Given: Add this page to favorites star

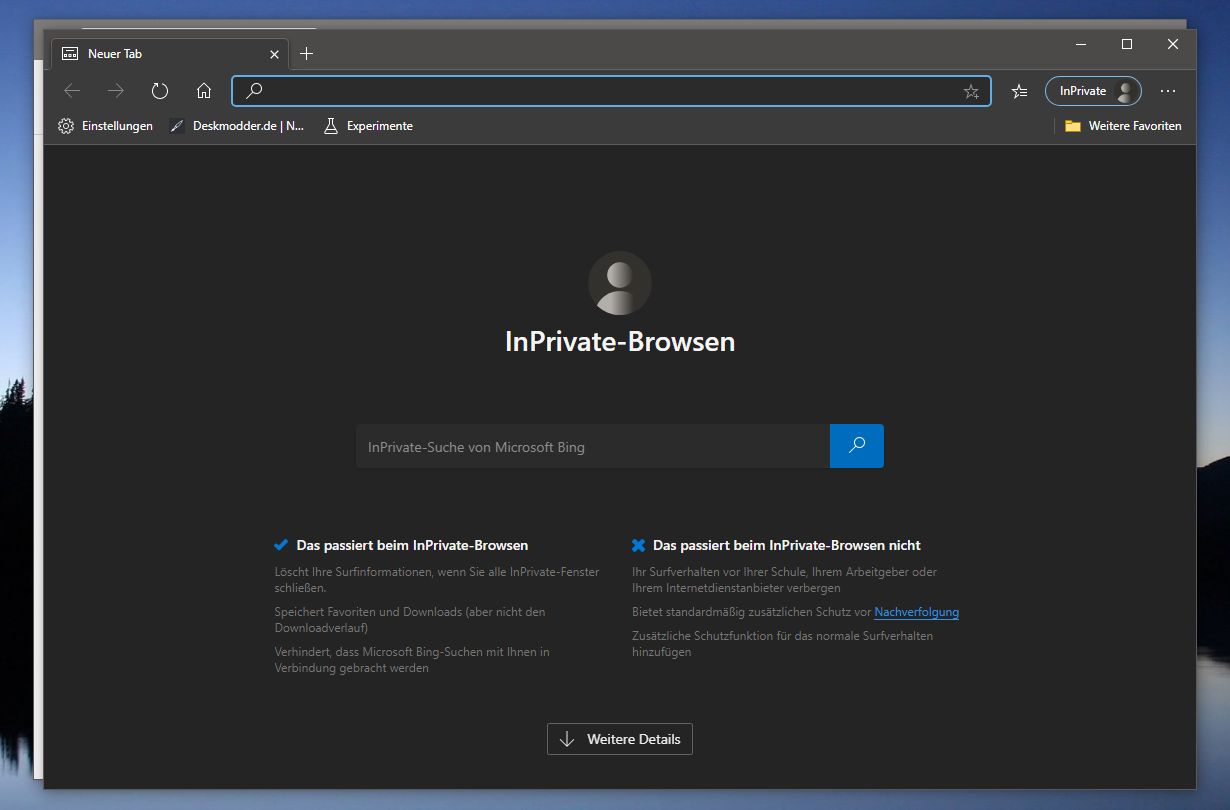Looking at the screenshot, I should click(971, 92).
